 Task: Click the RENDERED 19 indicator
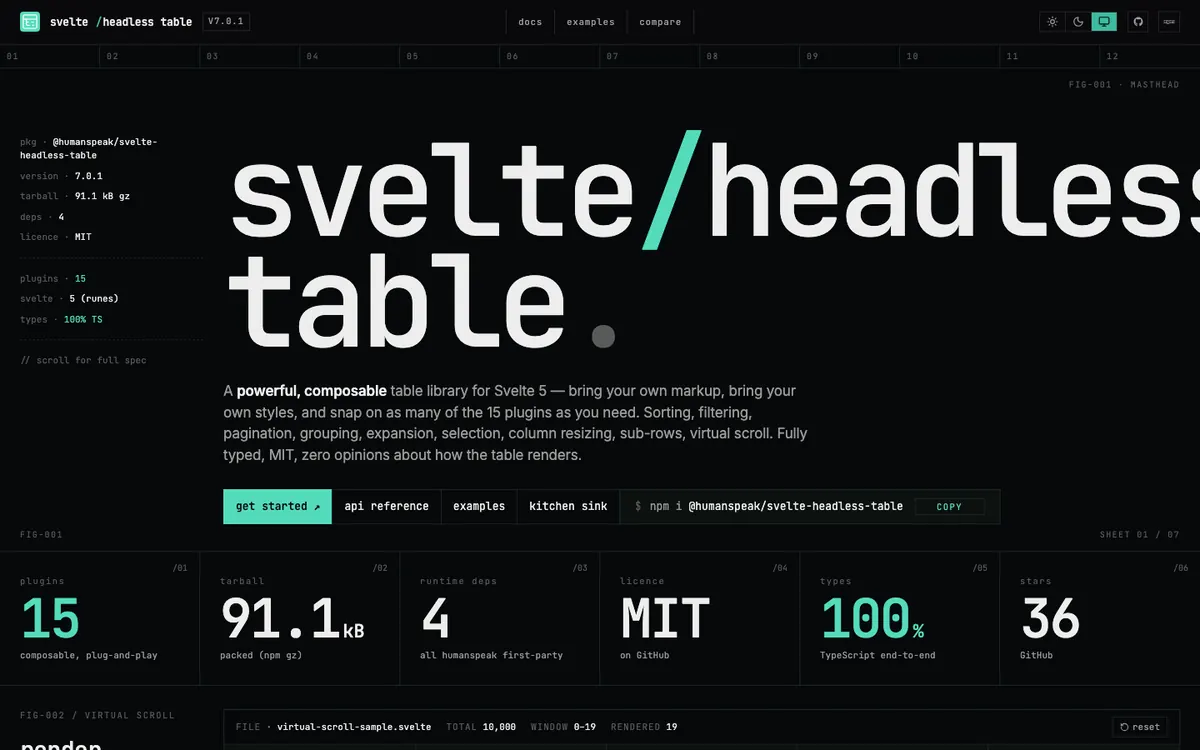click(644, 727)
